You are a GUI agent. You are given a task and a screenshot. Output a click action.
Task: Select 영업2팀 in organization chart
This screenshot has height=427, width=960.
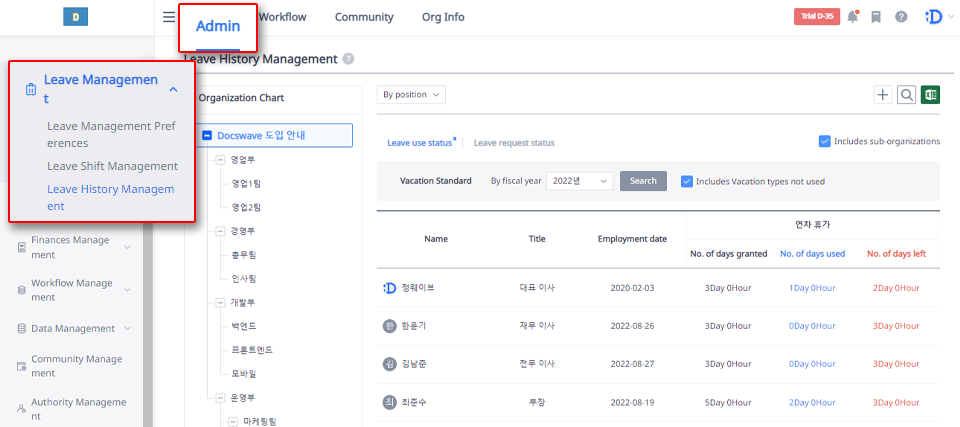coord(246,208)
